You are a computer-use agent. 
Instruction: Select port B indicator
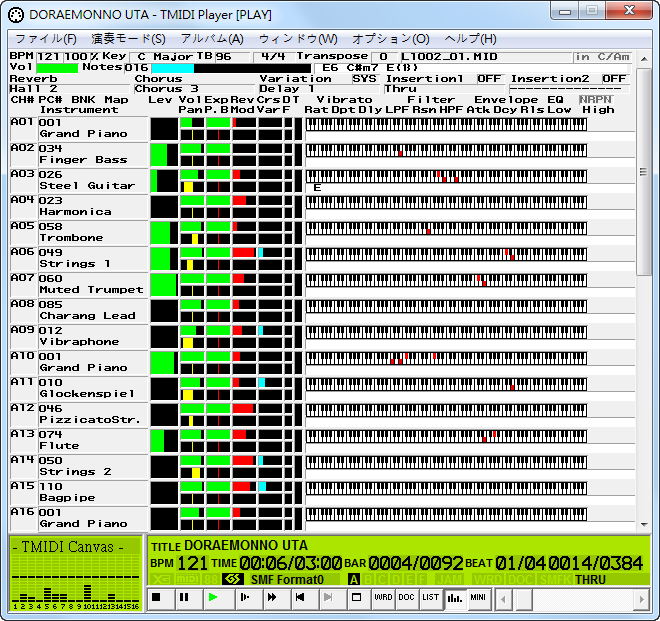click(x=368, y=579)
